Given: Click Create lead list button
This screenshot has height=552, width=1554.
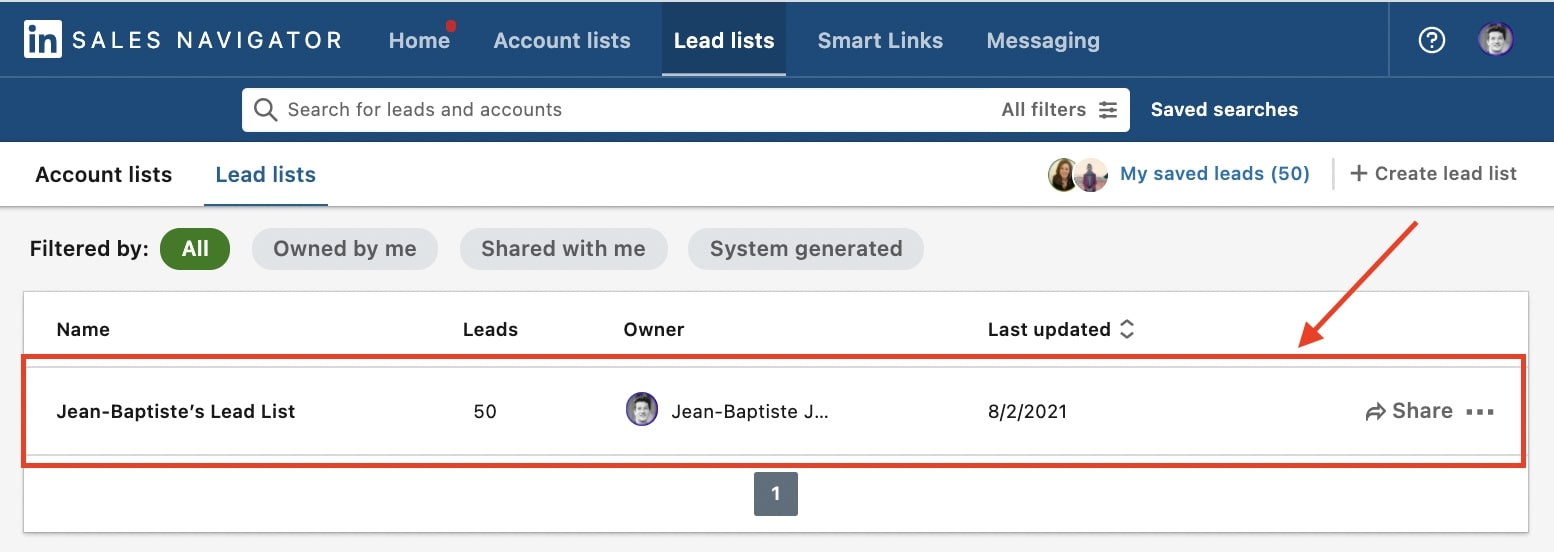Looking at the screenshot, I should (x=1433, y=174).
